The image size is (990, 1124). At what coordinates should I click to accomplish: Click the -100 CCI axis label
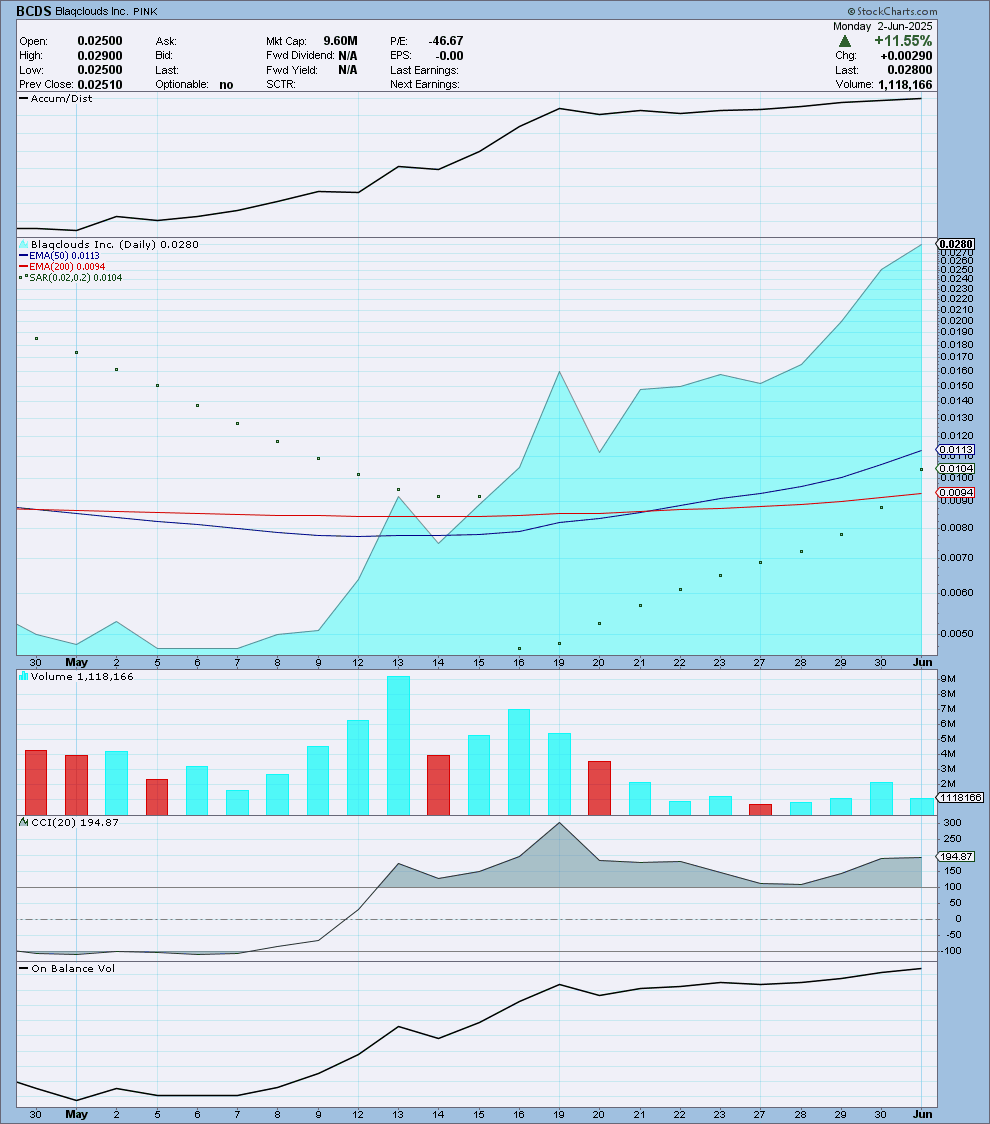coord(951,951)
